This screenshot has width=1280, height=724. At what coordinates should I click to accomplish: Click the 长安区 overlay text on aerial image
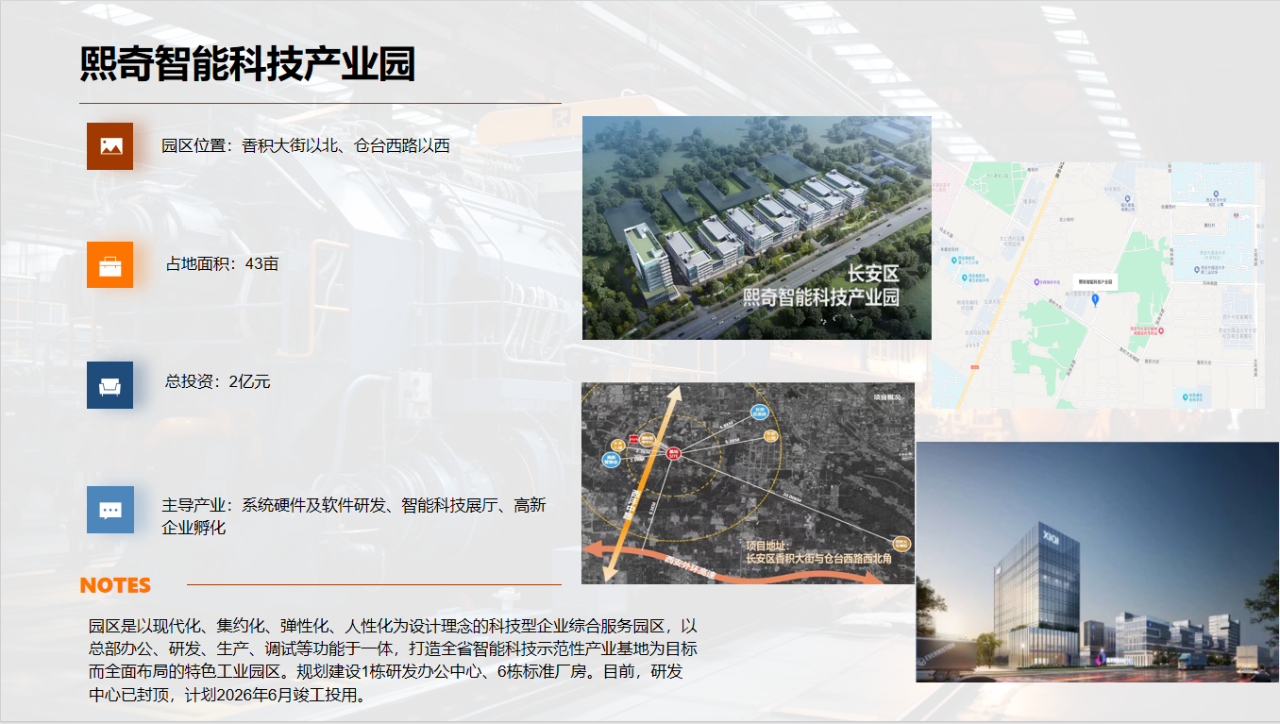[x=873, y=273]
